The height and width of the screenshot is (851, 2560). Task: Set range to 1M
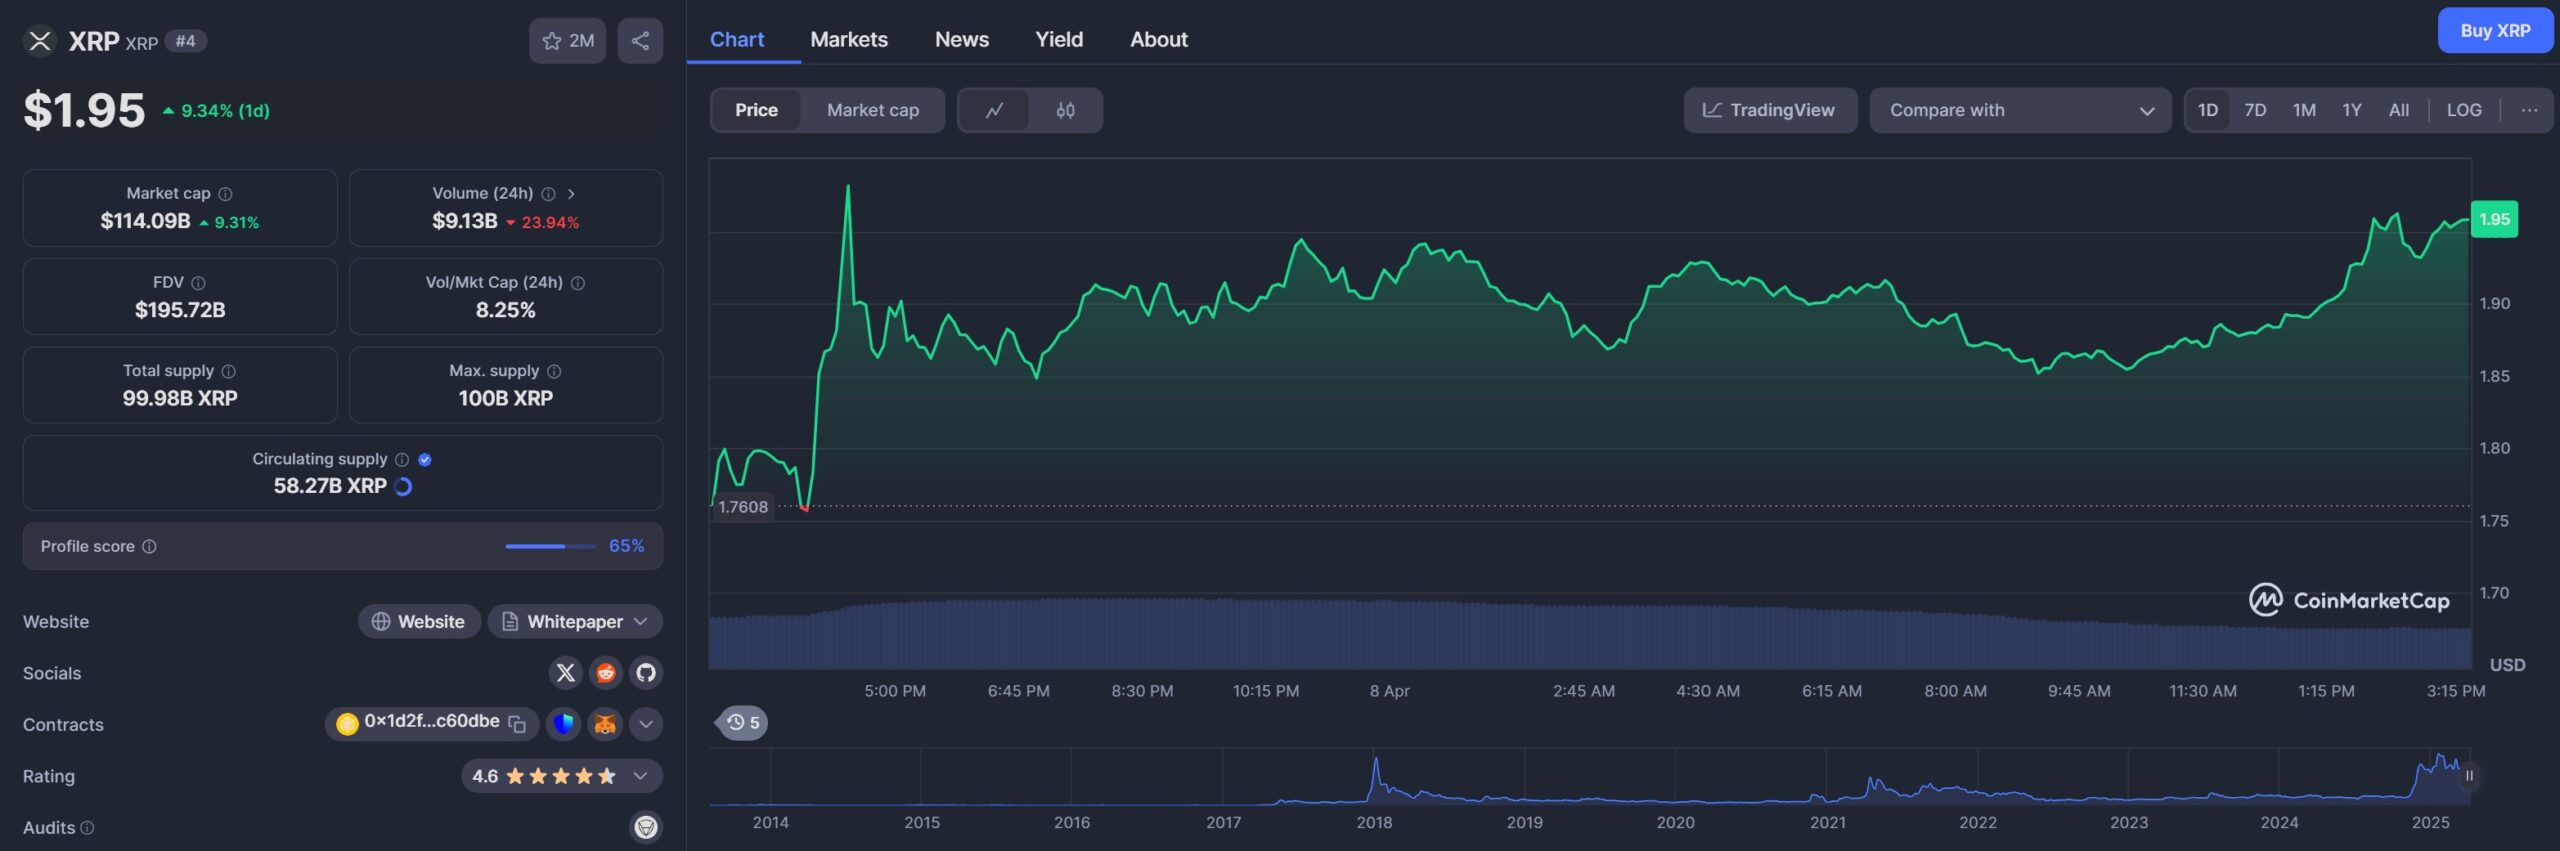click(x=2304, y=110)
